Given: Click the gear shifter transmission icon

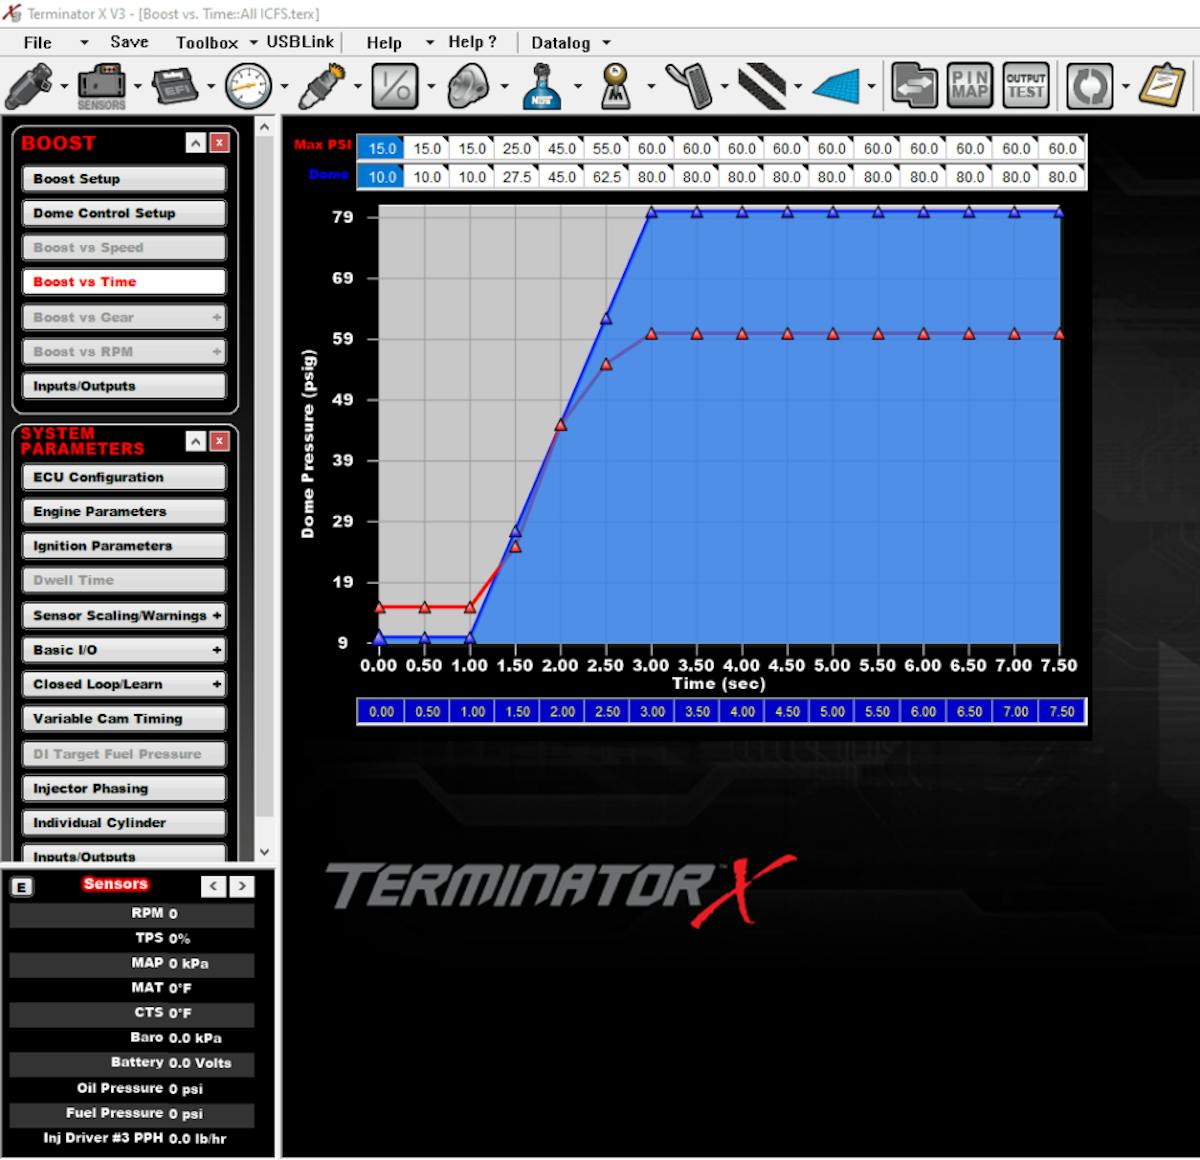Looking at the screenshot, I should click(615, 87).
